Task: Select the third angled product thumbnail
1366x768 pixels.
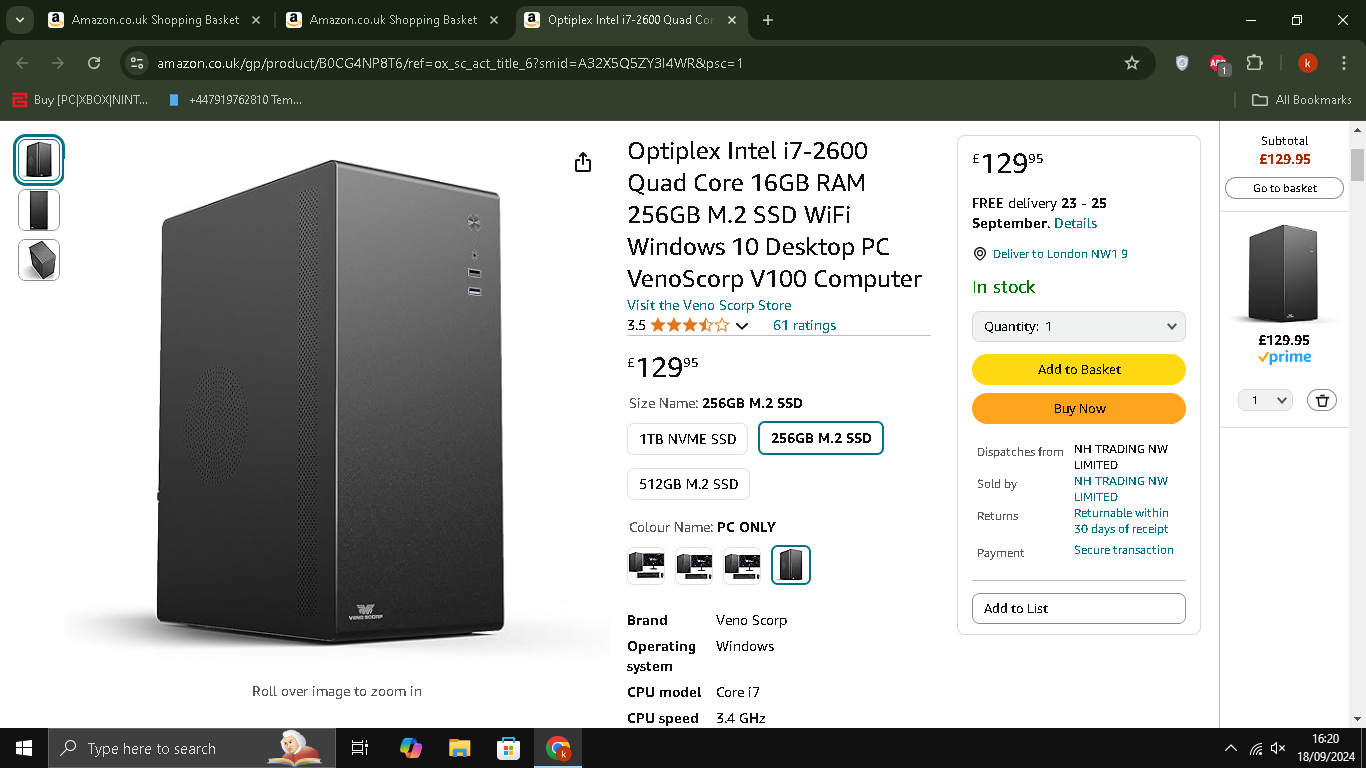Action: tap(39, 260)
